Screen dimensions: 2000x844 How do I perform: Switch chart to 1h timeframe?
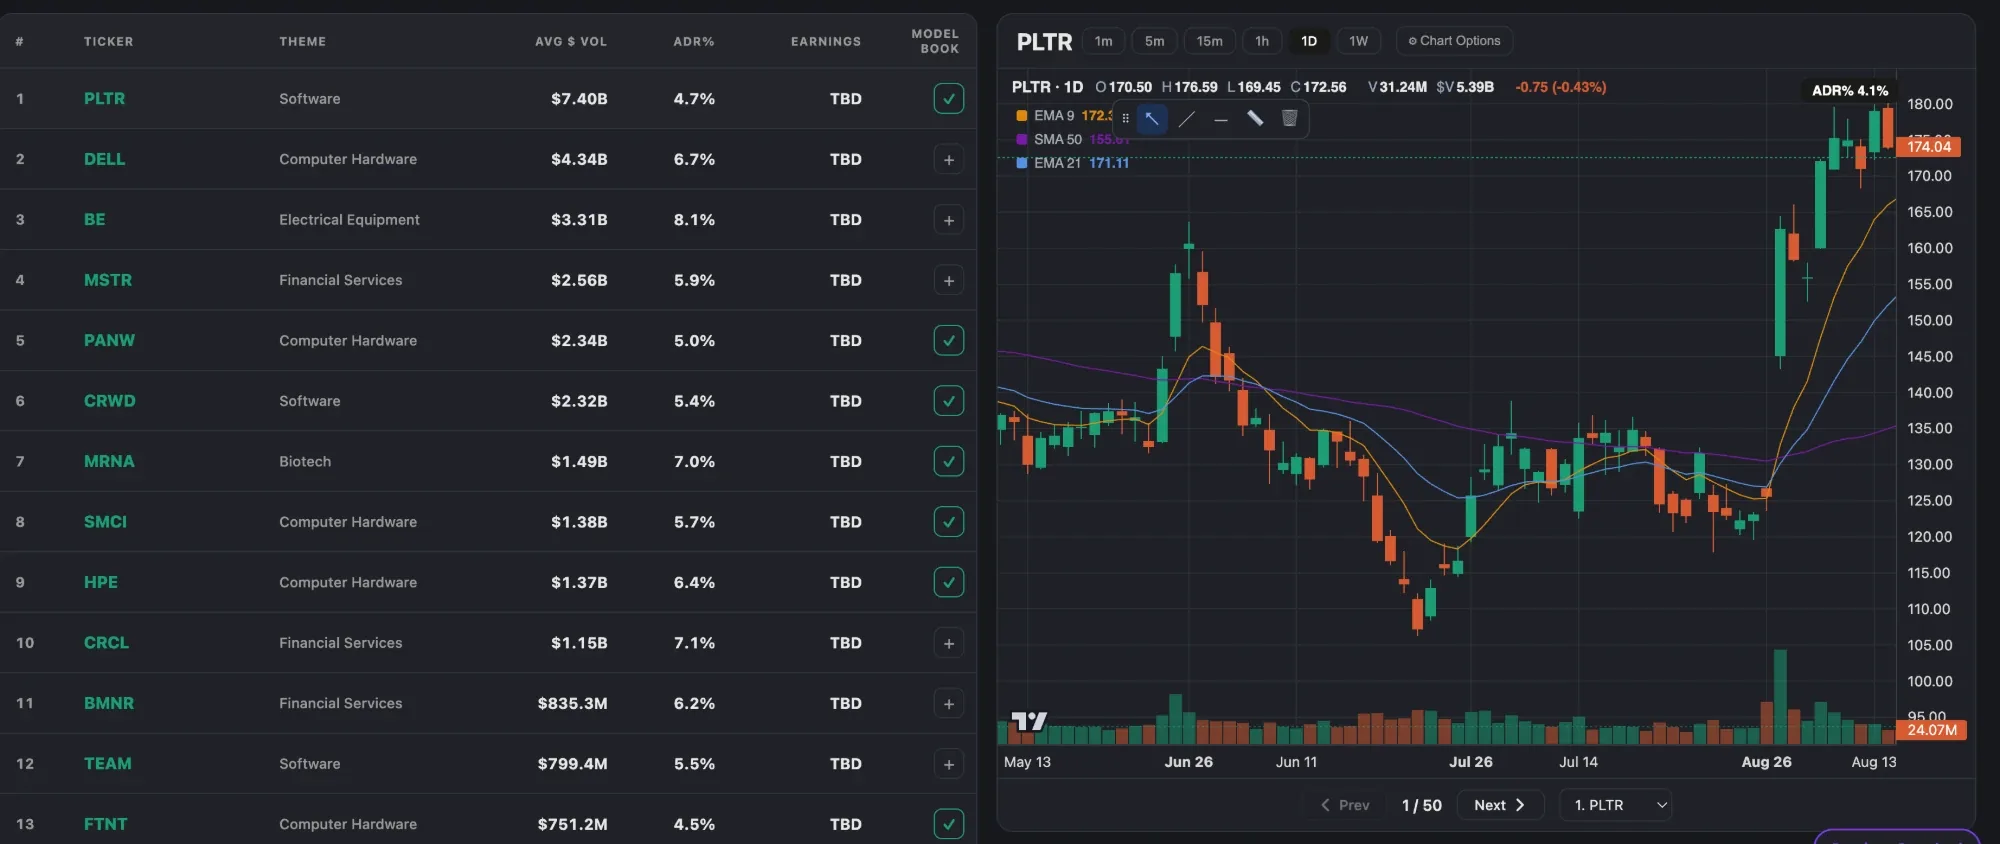coord(1262,41)
